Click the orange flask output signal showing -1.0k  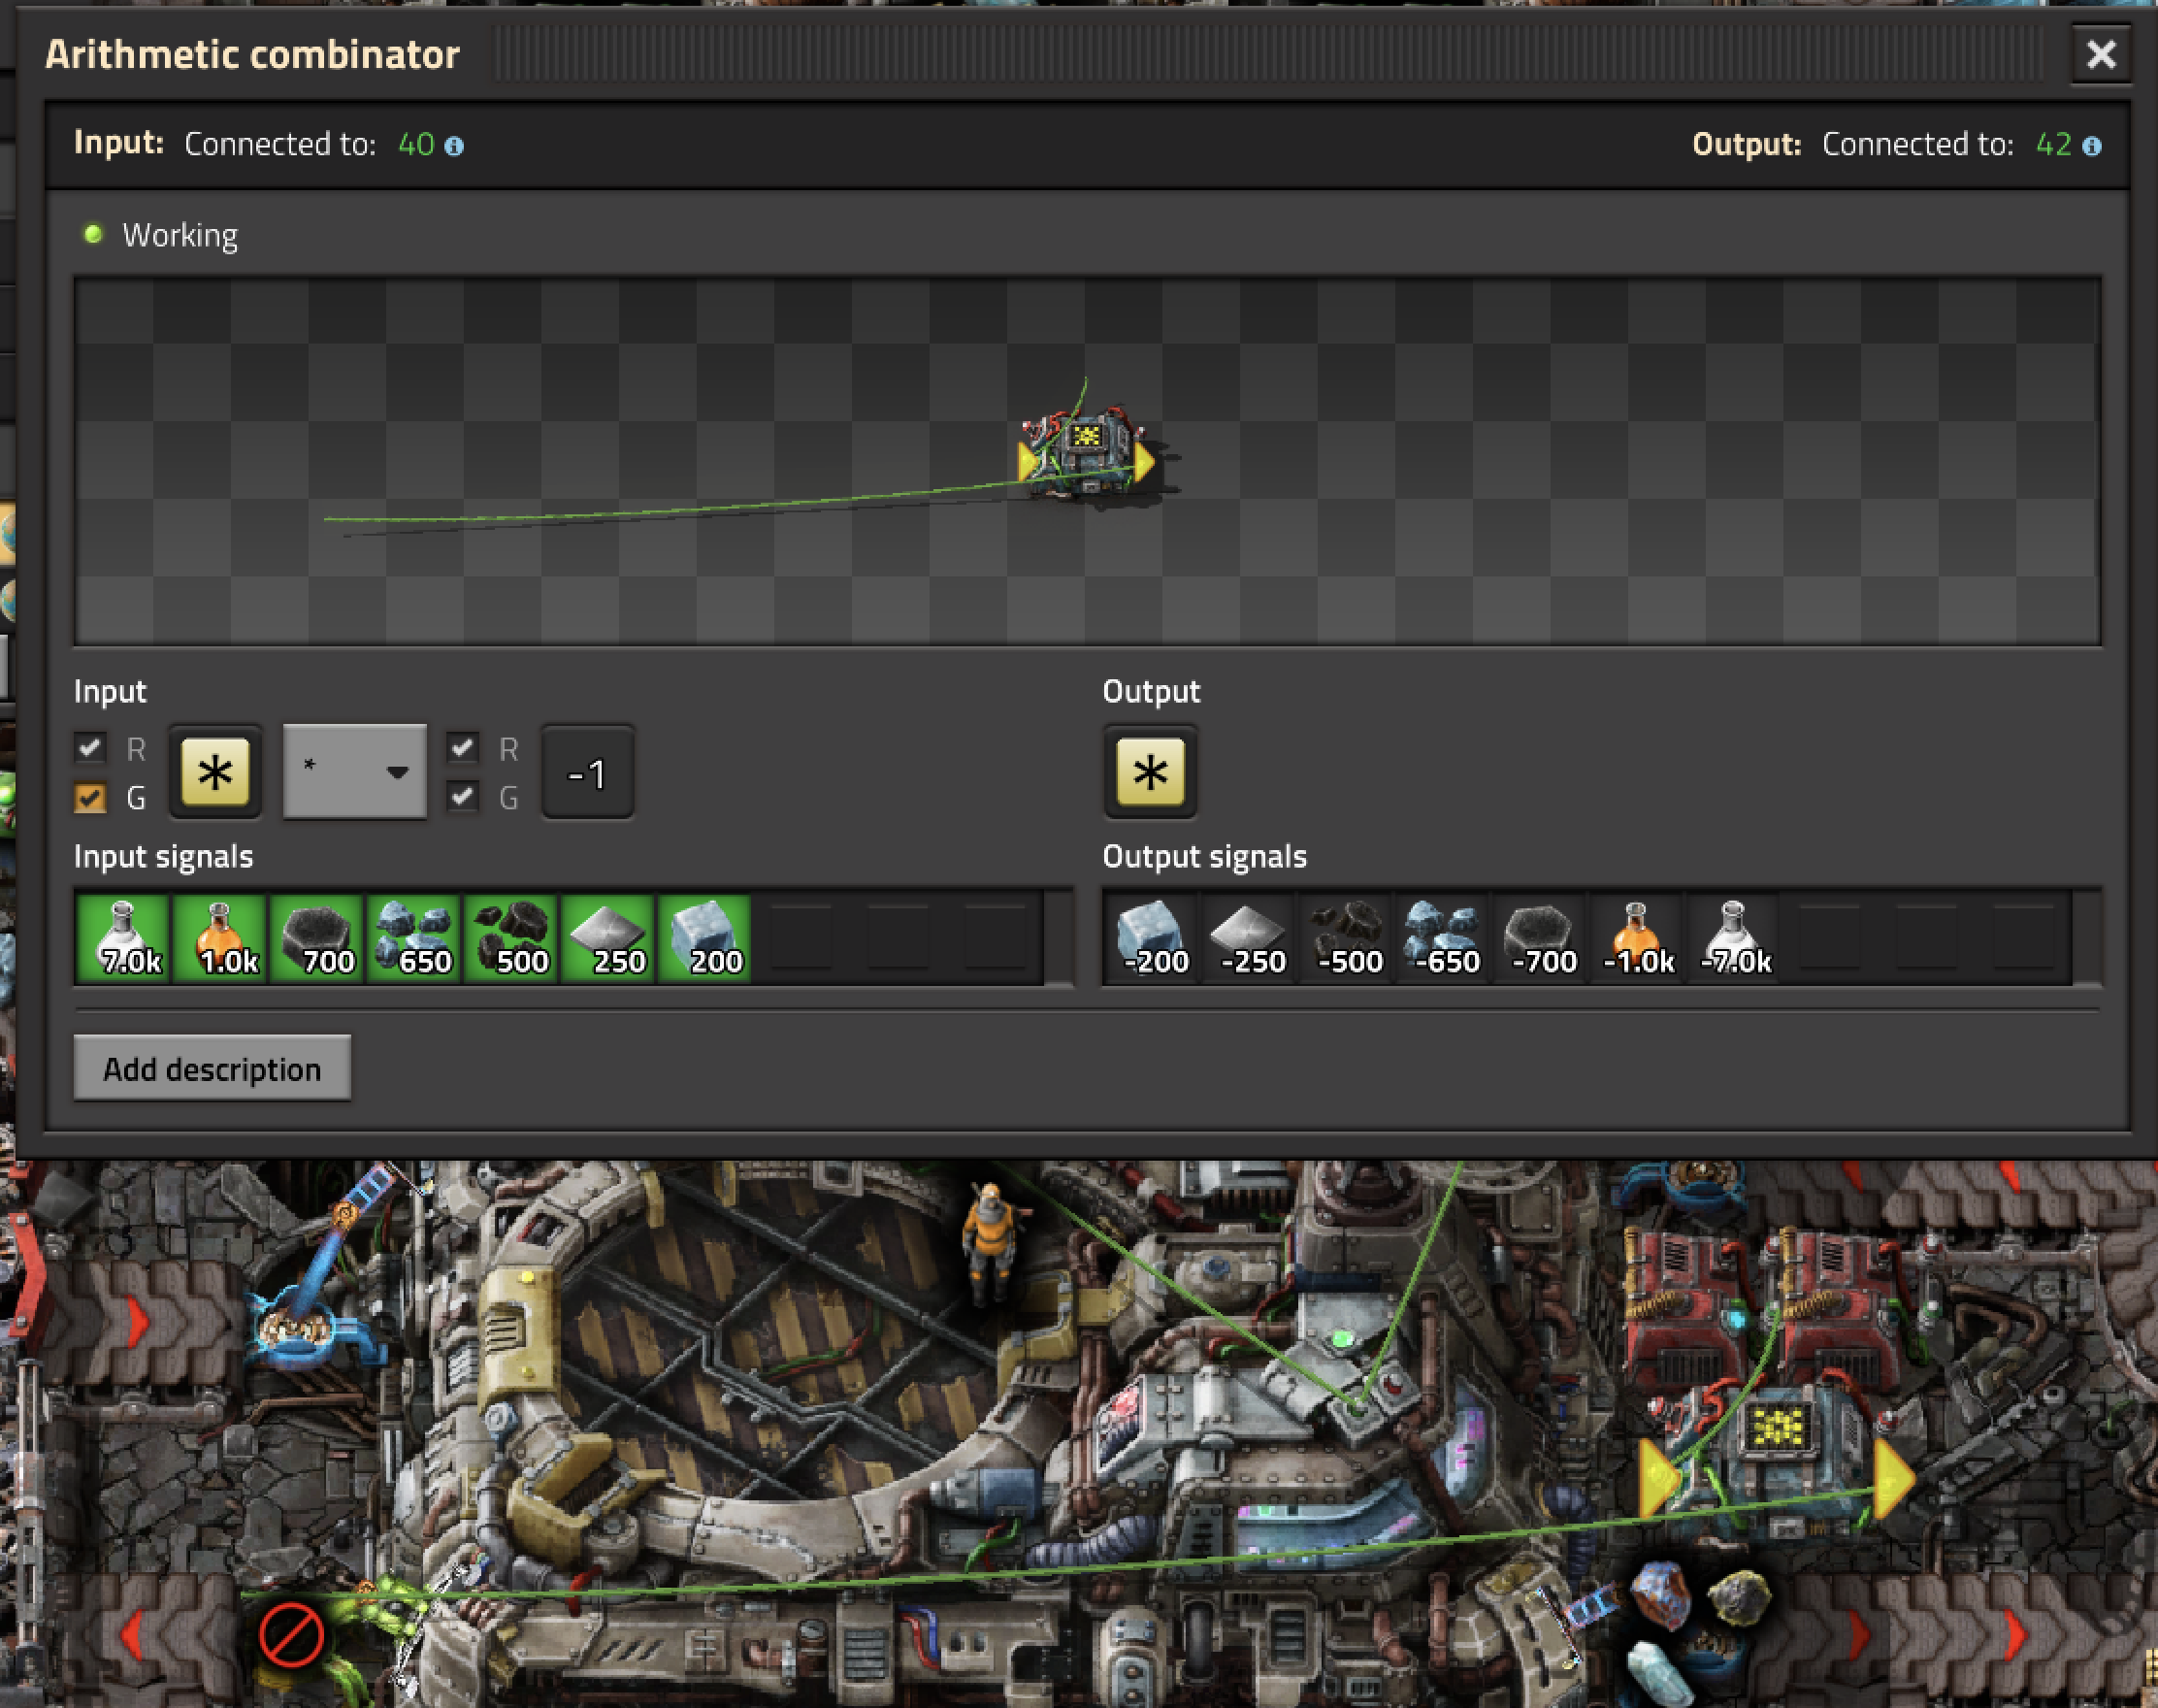pyautogui.click(x=1637, y=938)
